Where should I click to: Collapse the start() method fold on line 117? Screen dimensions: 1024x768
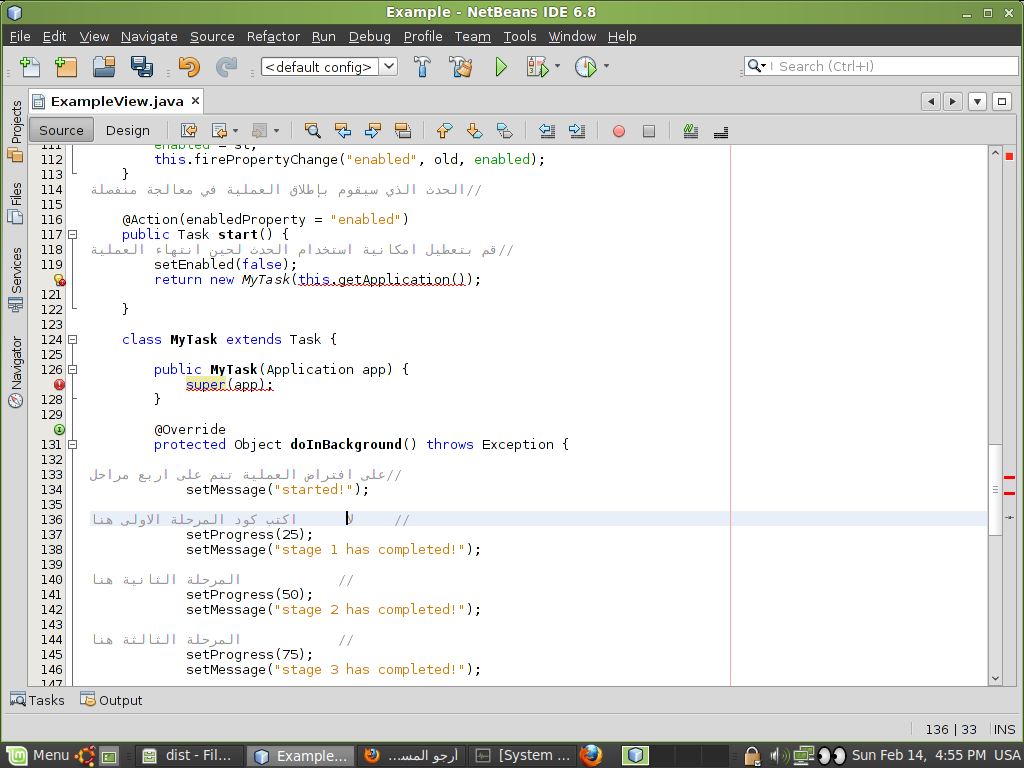click(73, 234)
